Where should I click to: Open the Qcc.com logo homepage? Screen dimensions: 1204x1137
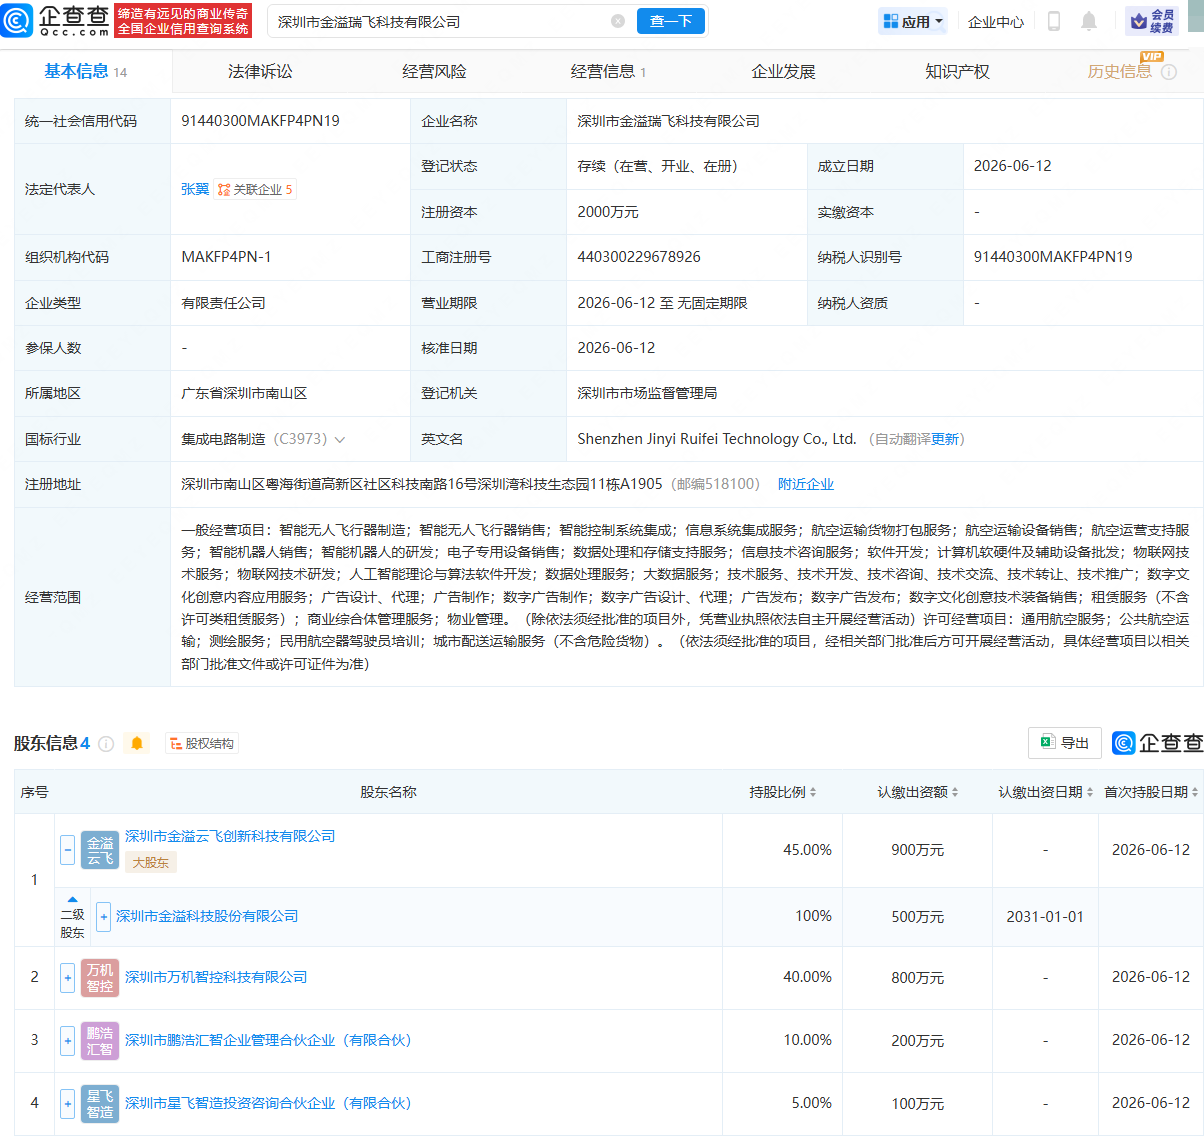pyautogui.click(x=56, y=20)
